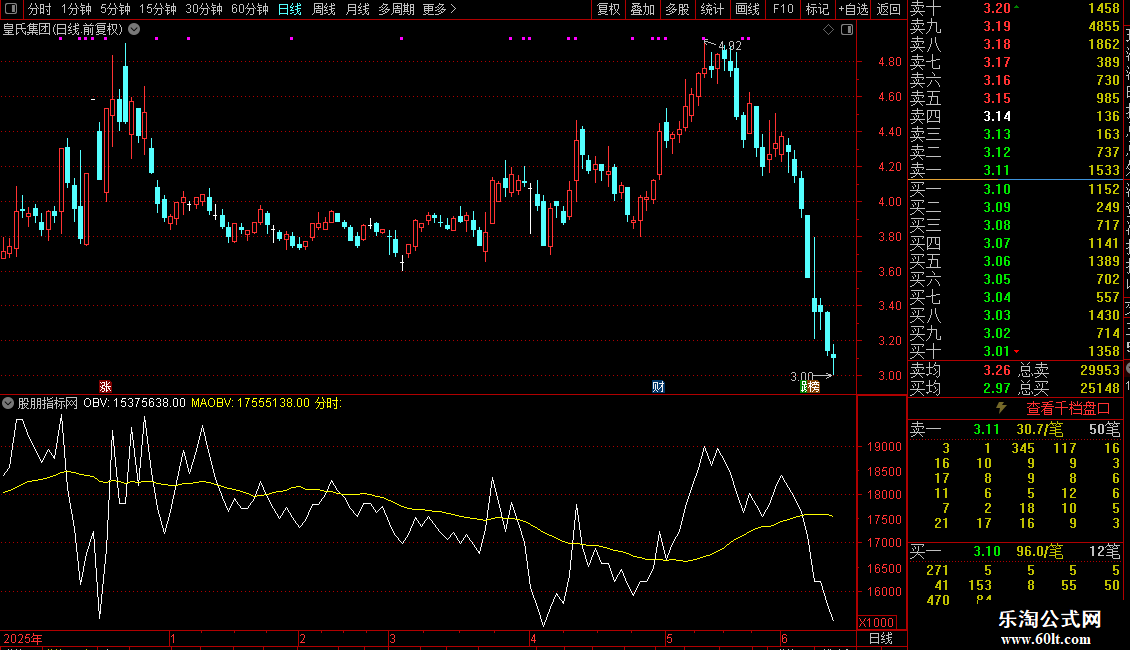
Task: Click month 5 on the time axis
Action: pos(669,638)
